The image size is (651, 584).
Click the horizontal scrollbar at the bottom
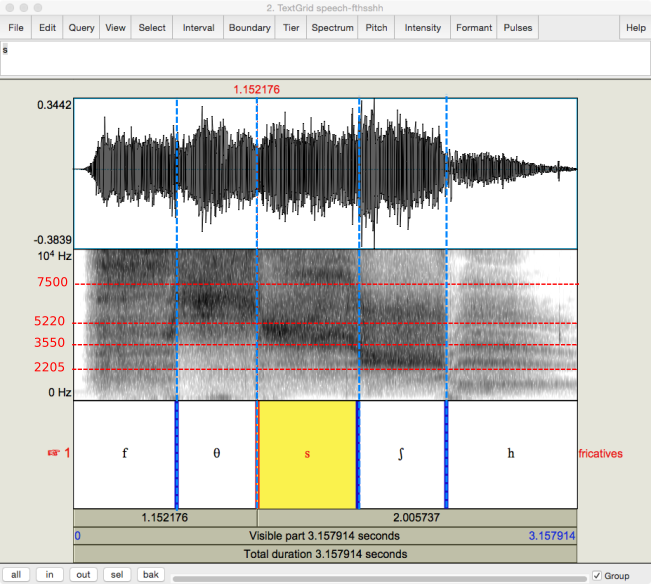(379, 579)
